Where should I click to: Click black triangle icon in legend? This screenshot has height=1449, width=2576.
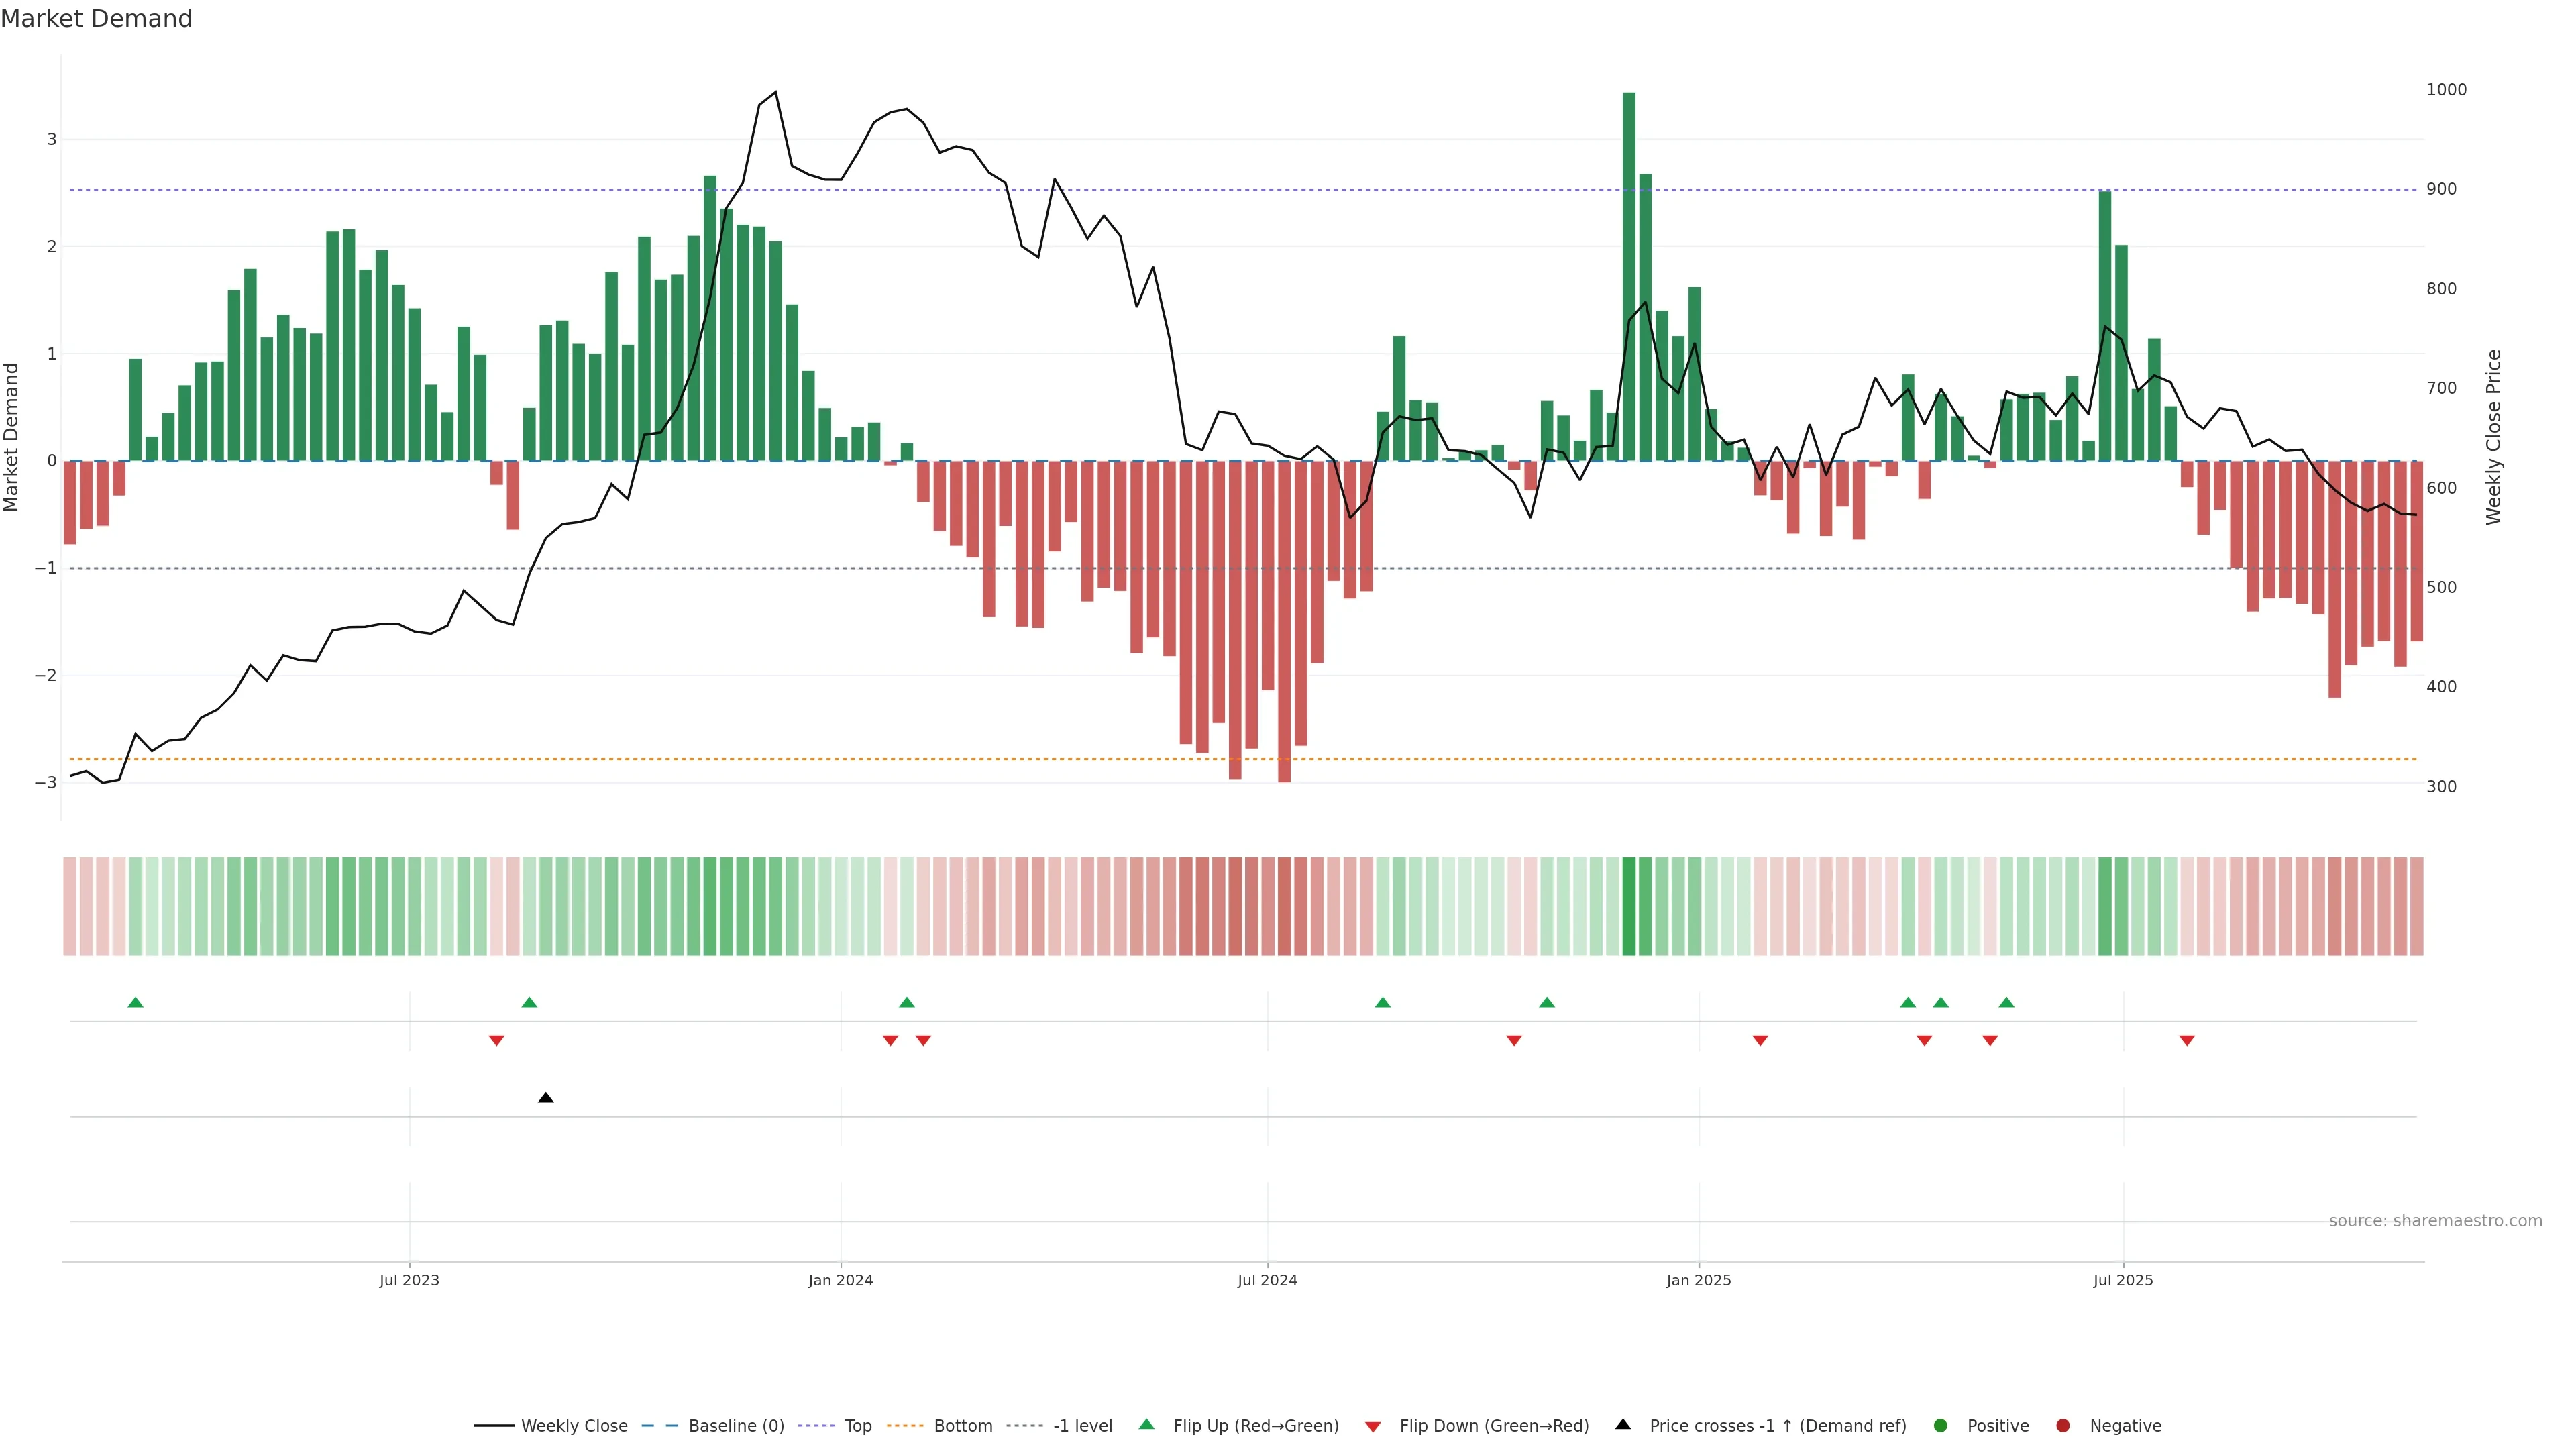click(1622, 1424)
